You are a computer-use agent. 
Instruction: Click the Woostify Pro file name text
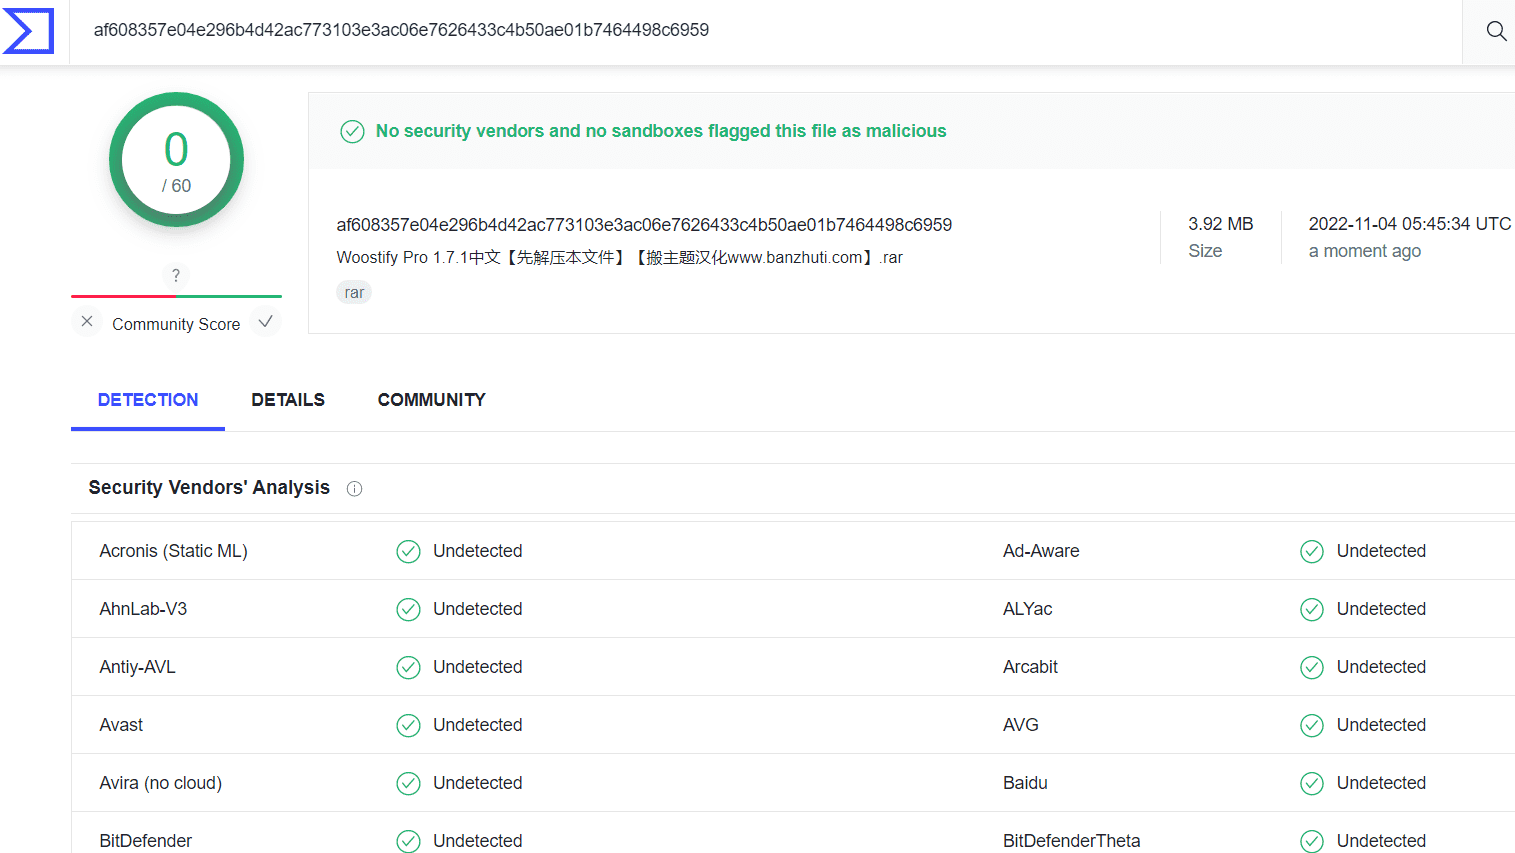point(619,258)
